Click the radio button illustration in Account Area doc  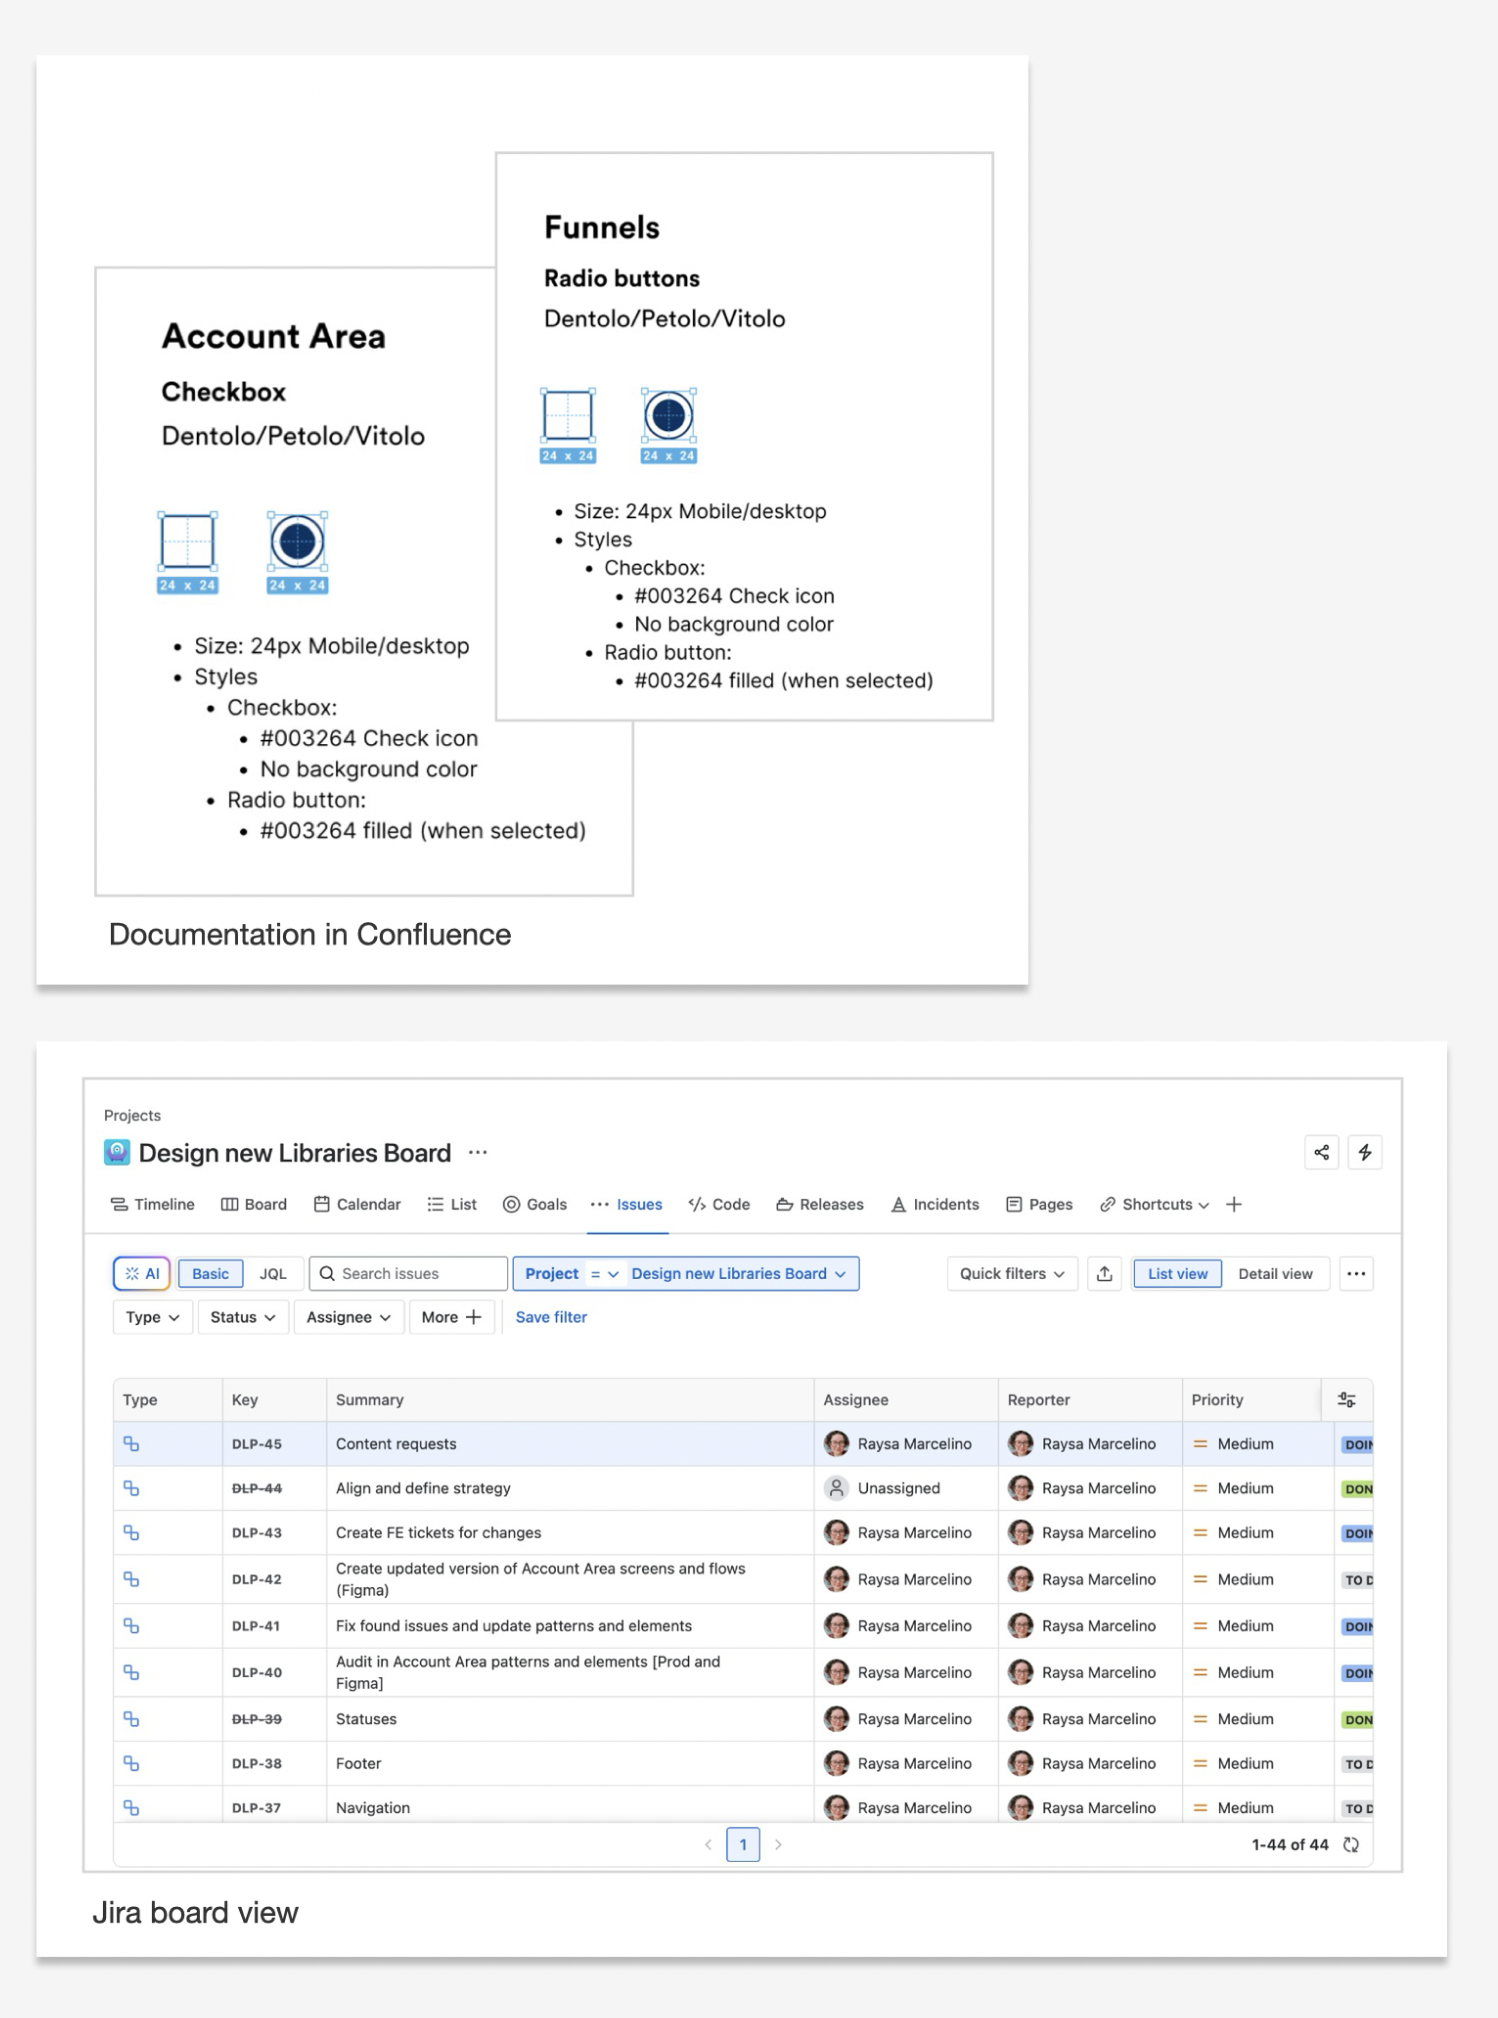297,541
